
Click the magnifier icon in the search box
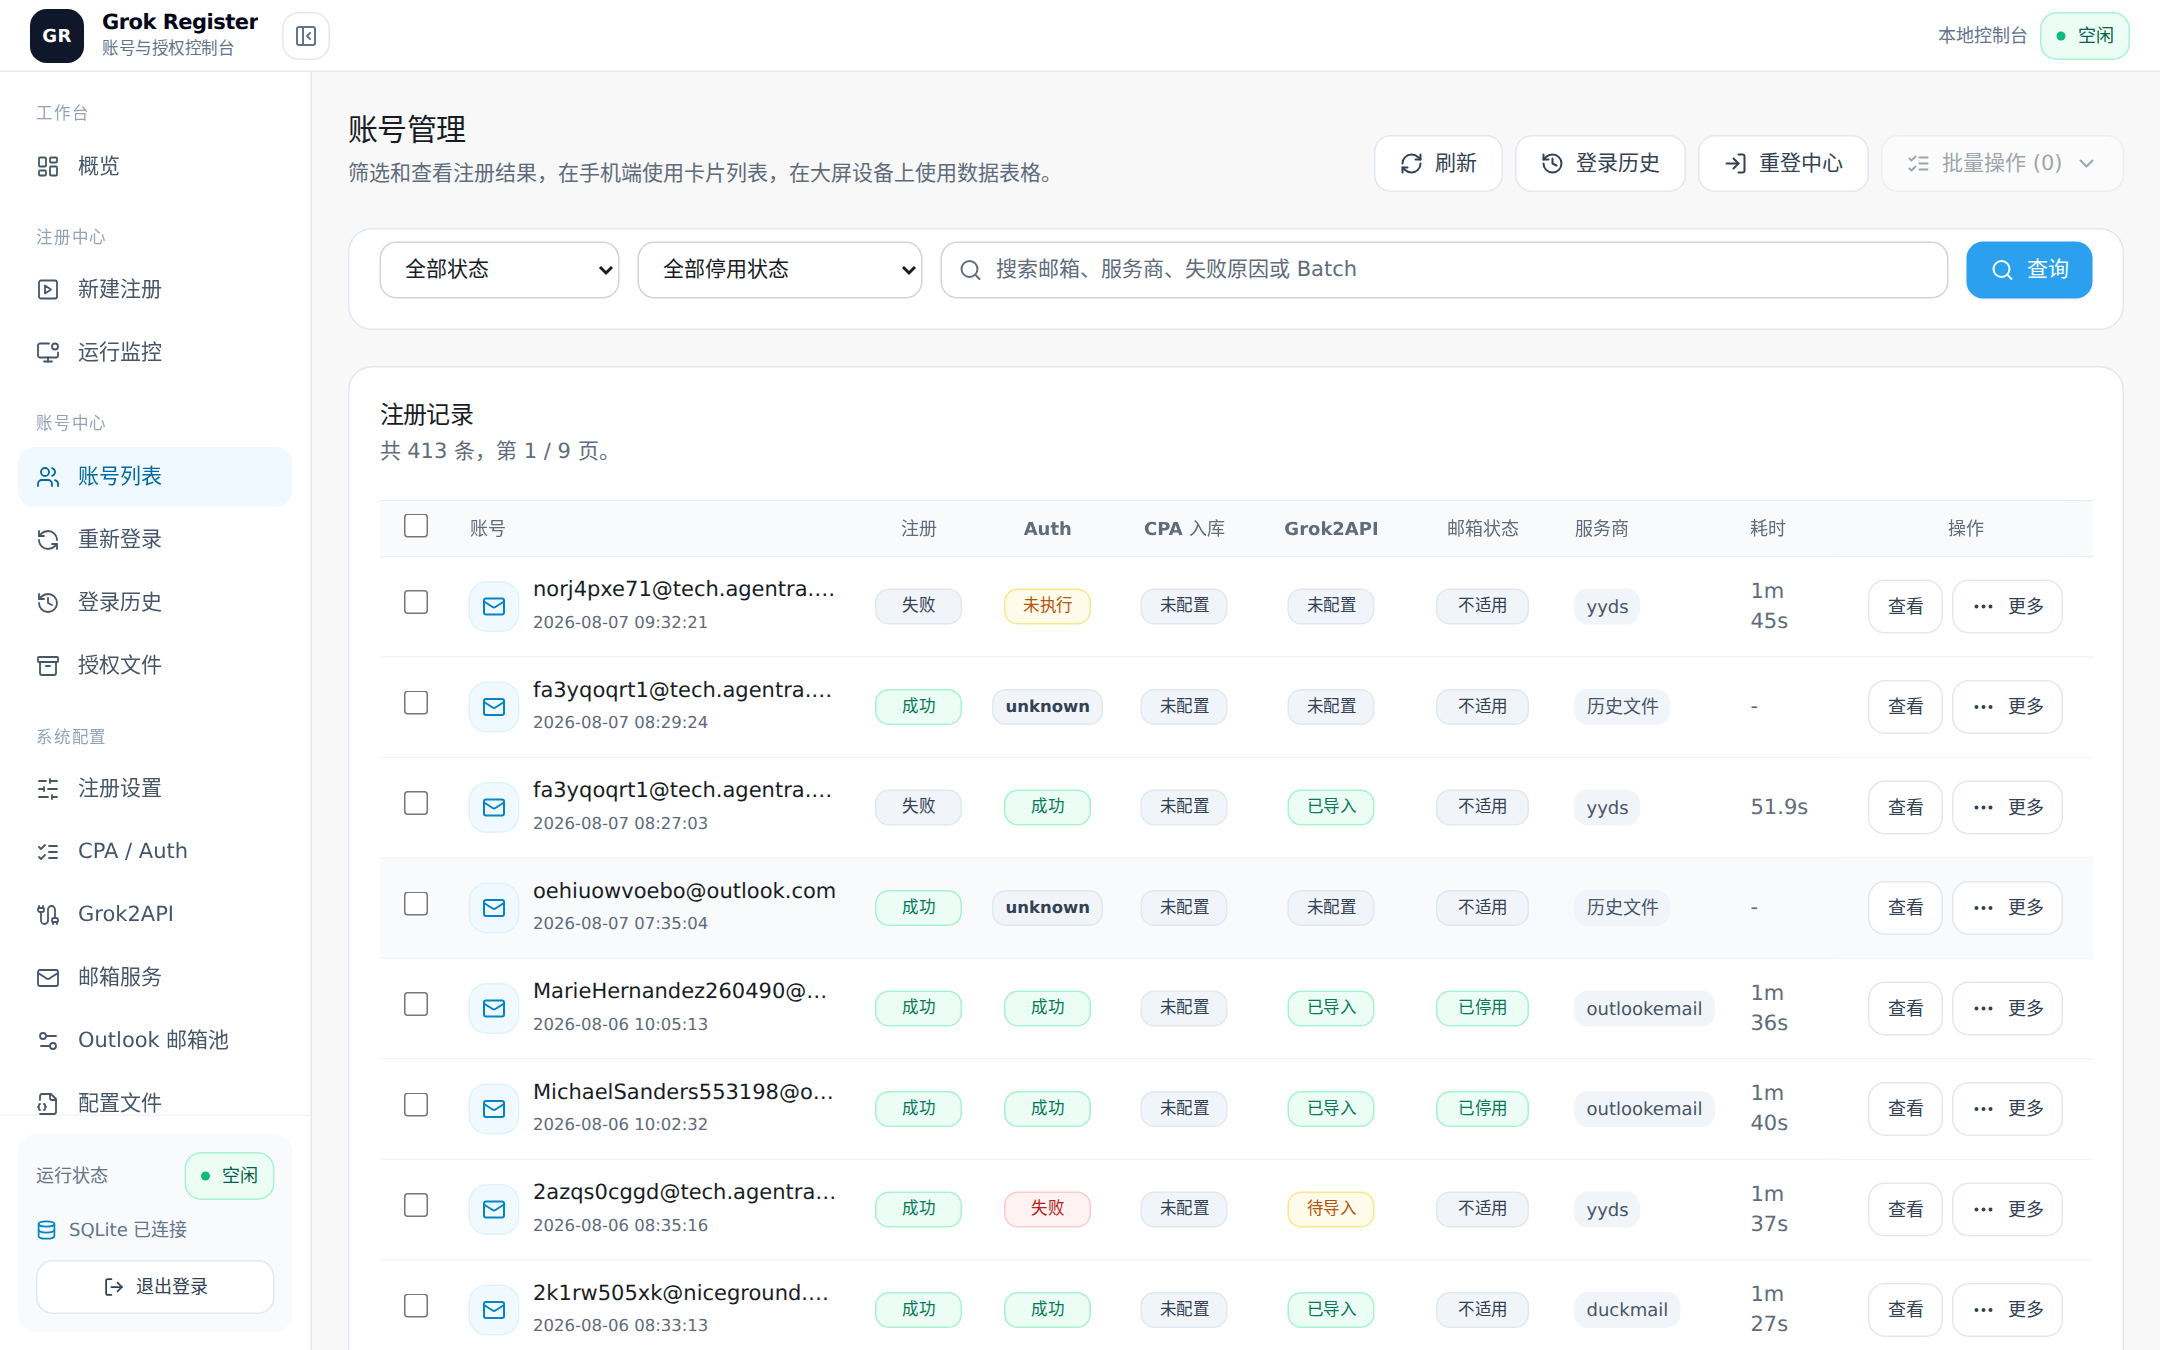(970, 270)
